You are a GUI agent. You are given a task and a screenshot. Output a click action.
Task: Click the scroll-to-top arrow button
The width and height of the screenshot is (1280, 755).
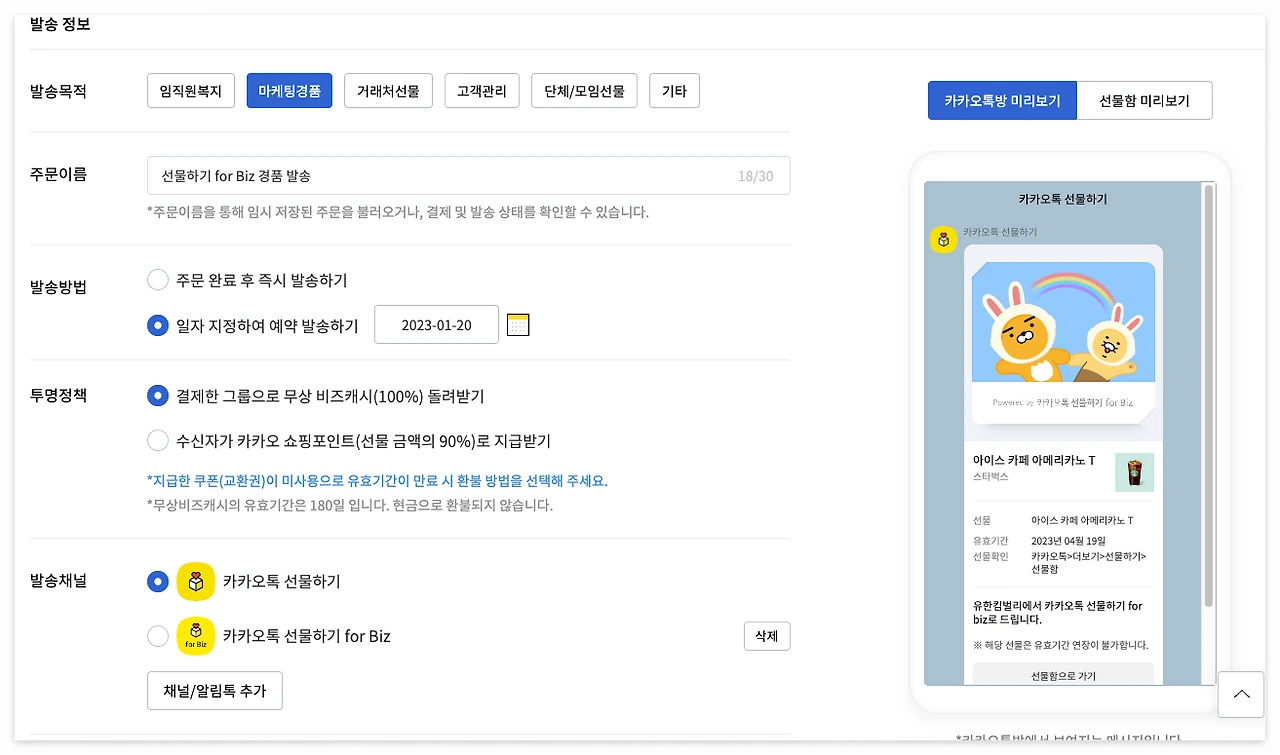click(x=1241, y=694)
